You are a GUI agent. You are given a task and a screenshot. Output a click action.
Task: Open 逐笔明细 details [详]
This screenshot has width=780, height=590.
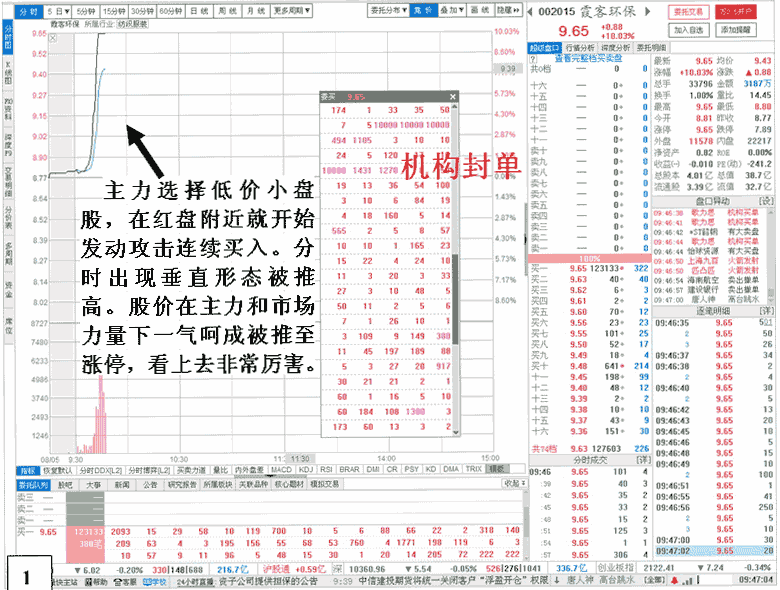766,310
